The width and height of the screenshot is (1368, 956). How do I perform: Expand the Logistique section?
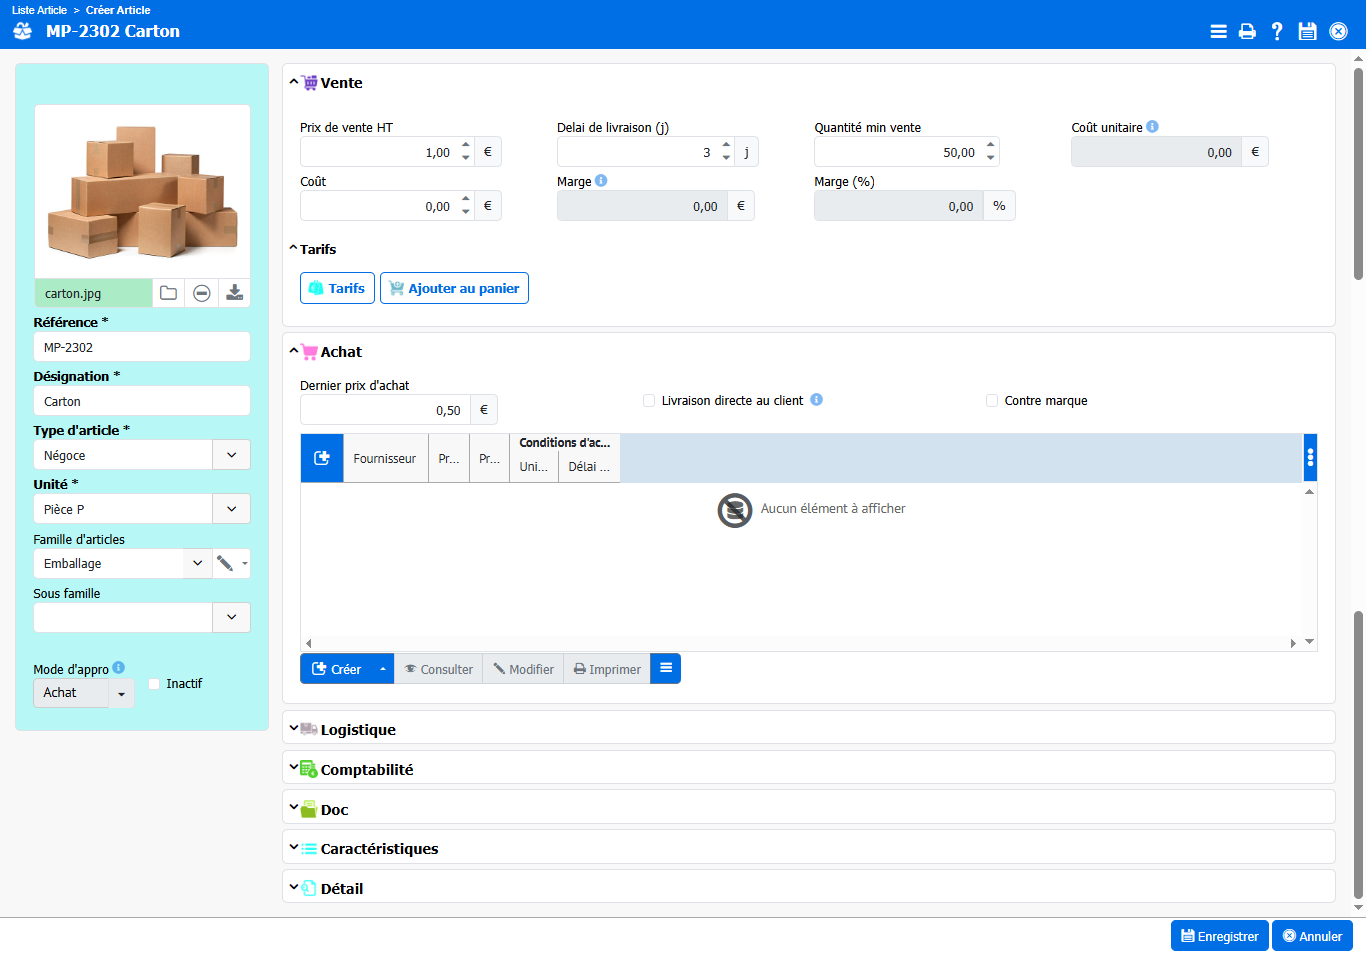(357, 729)
